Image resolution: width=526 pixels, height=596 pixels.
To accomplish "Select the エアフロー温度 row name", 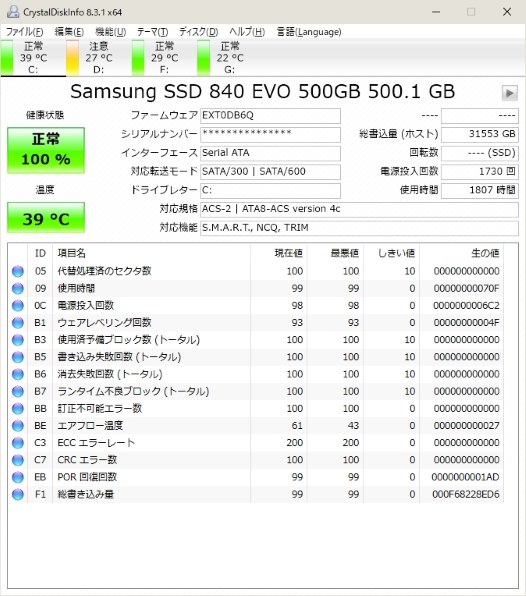I will click(90, 426).
